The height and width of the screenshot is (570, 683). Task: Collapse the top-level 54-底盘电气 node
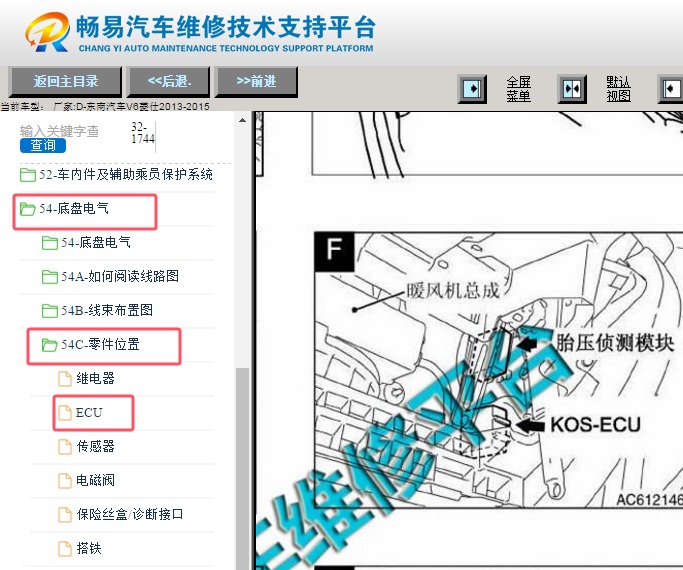(x=74, y=209)
